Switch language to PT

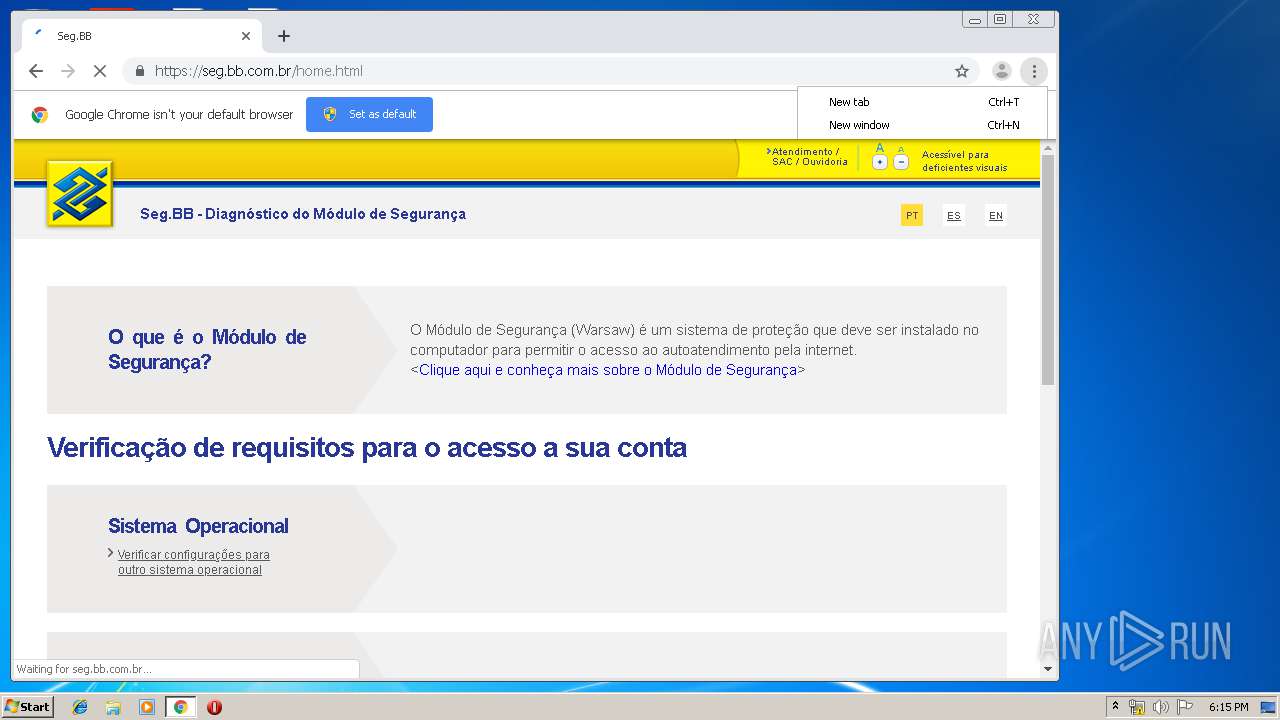coord(912,215)
